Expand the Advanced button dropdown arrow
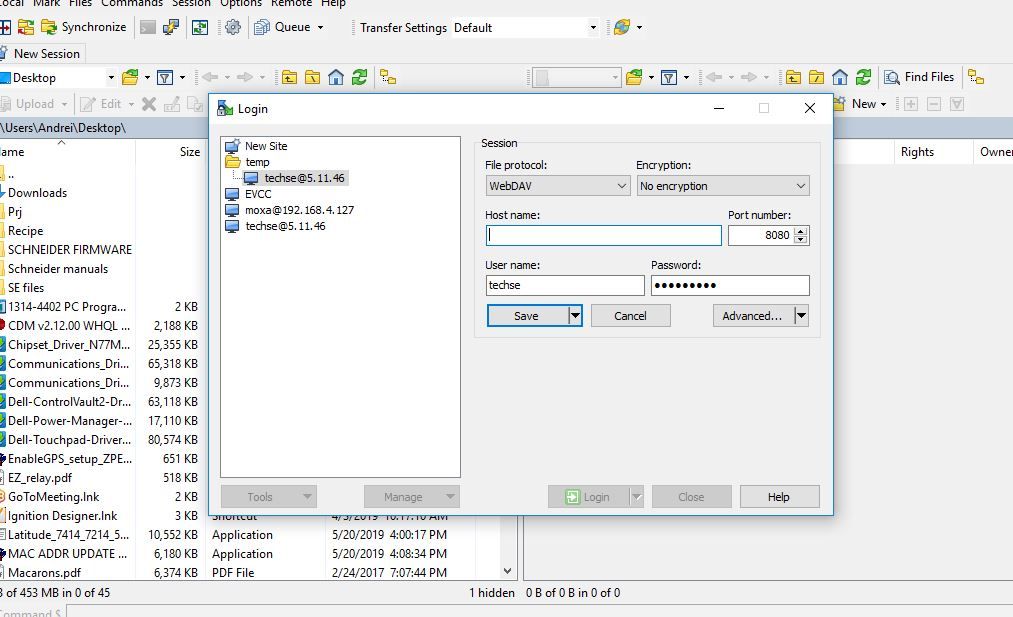 tap(800, 316)
